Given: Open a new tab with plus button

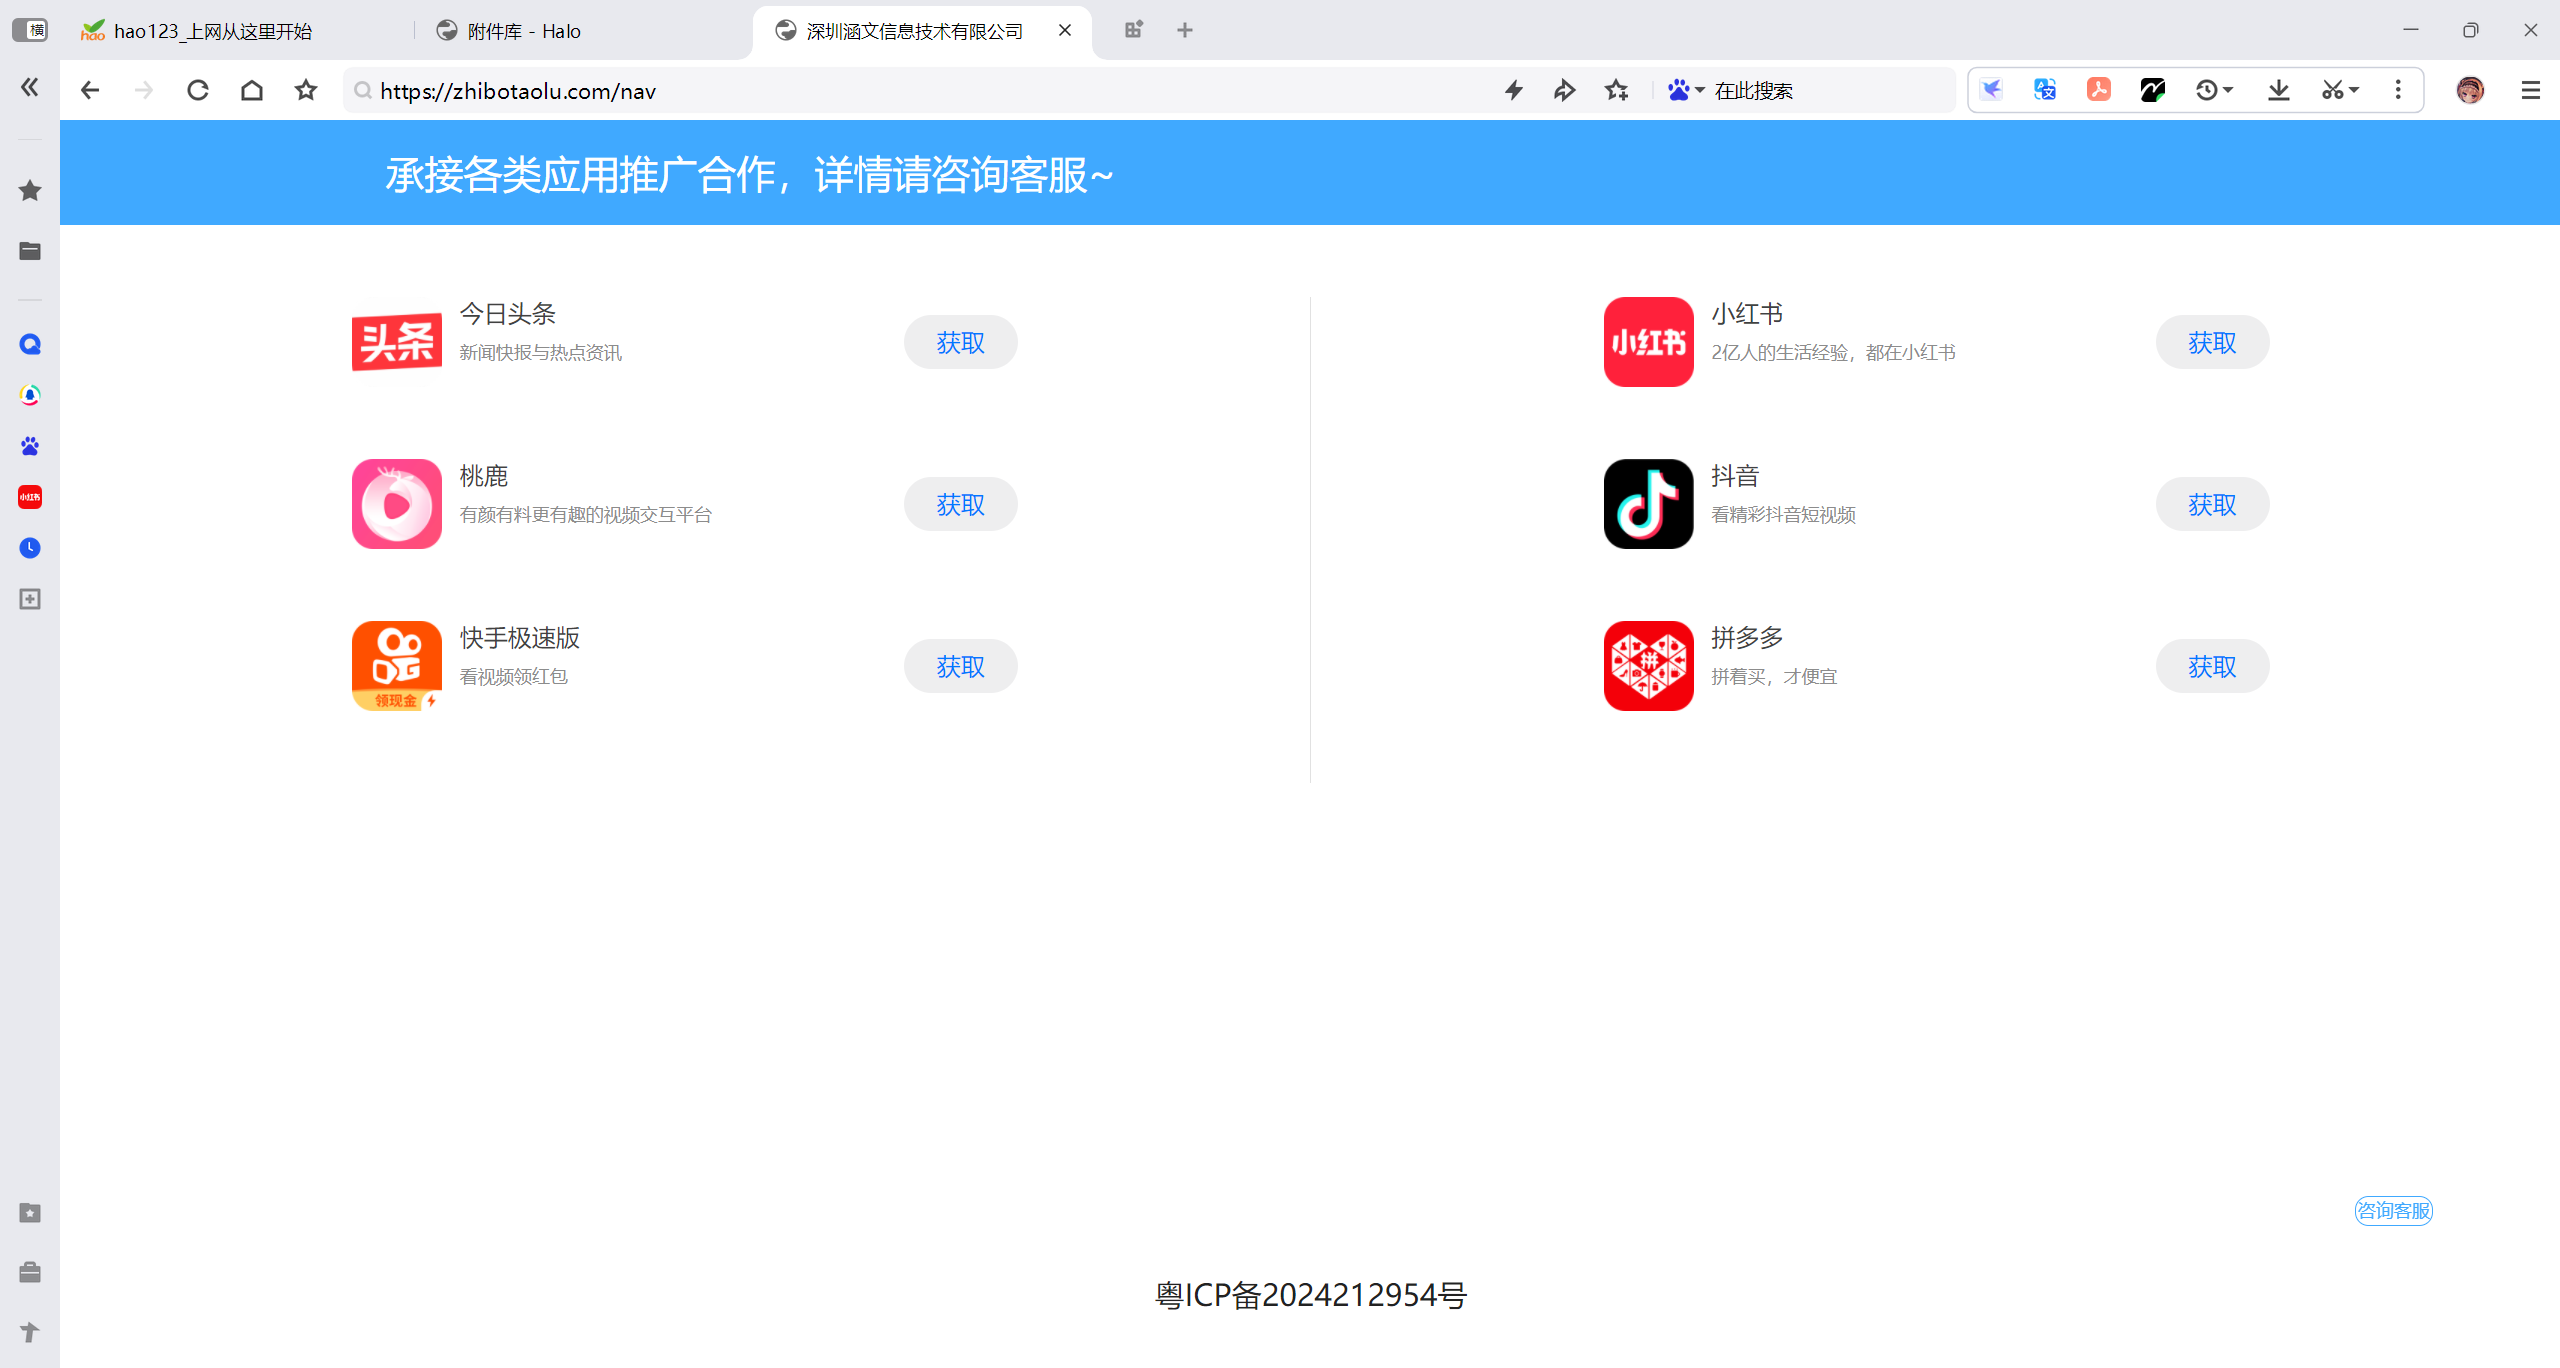Looking at the screenshot, I should tap(1185, 30).
